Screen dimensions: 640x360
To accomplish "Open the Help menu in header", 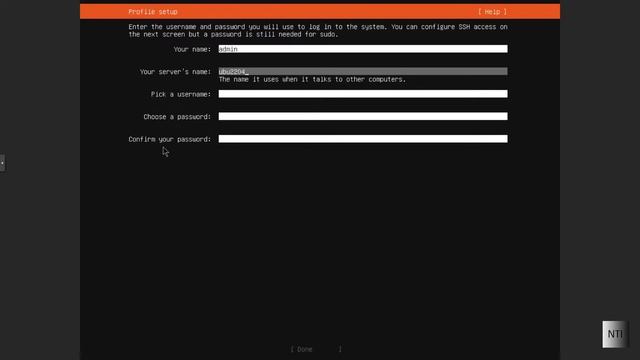I will click(492, 12).
